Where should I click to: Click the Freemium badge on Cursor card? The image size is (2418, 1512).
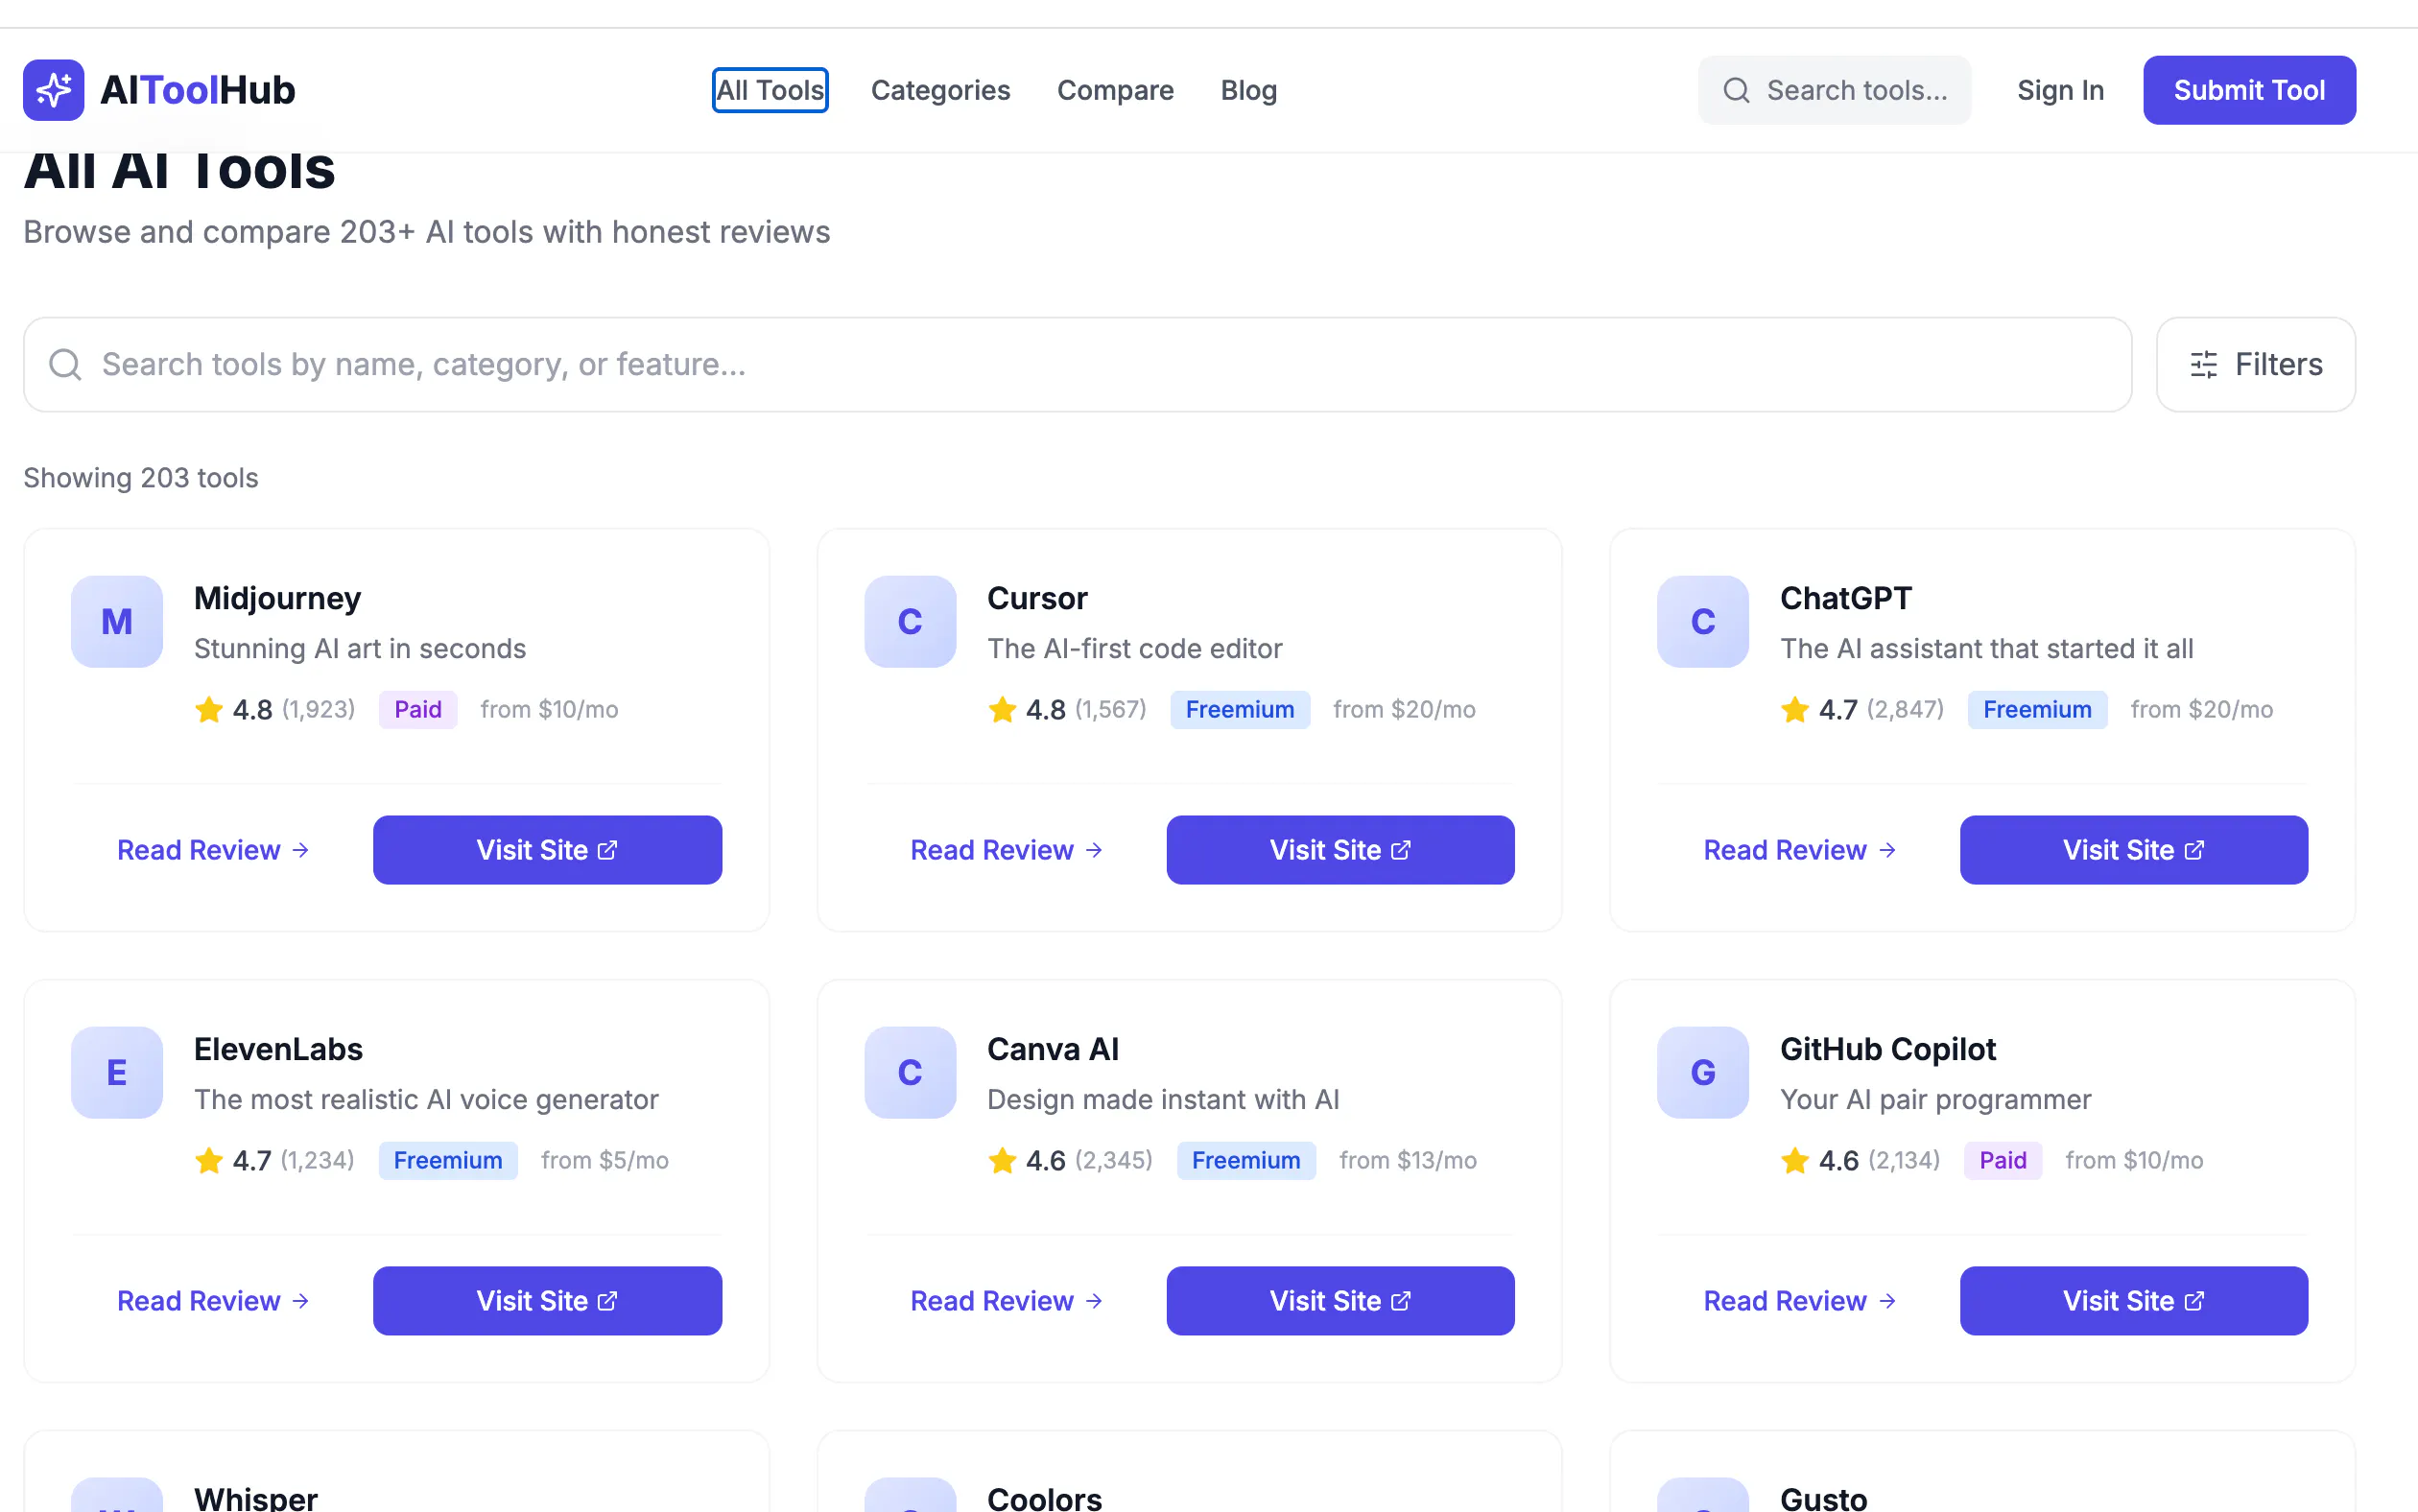click(x=1240, y=710)
